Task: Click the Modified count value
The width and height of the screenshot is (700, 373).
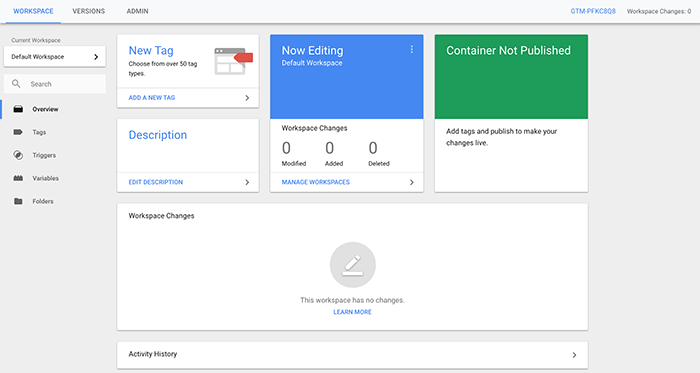Action: 286,148
